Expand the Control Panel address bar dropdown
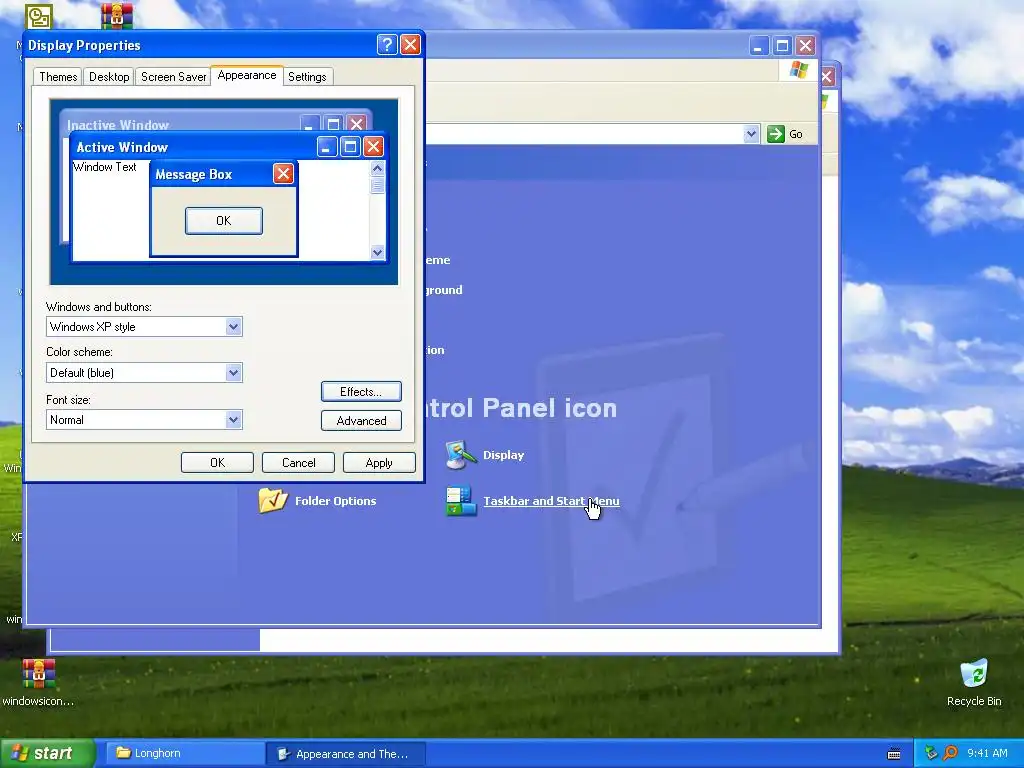The image size is (1024, 768). [x=751, y=134]
